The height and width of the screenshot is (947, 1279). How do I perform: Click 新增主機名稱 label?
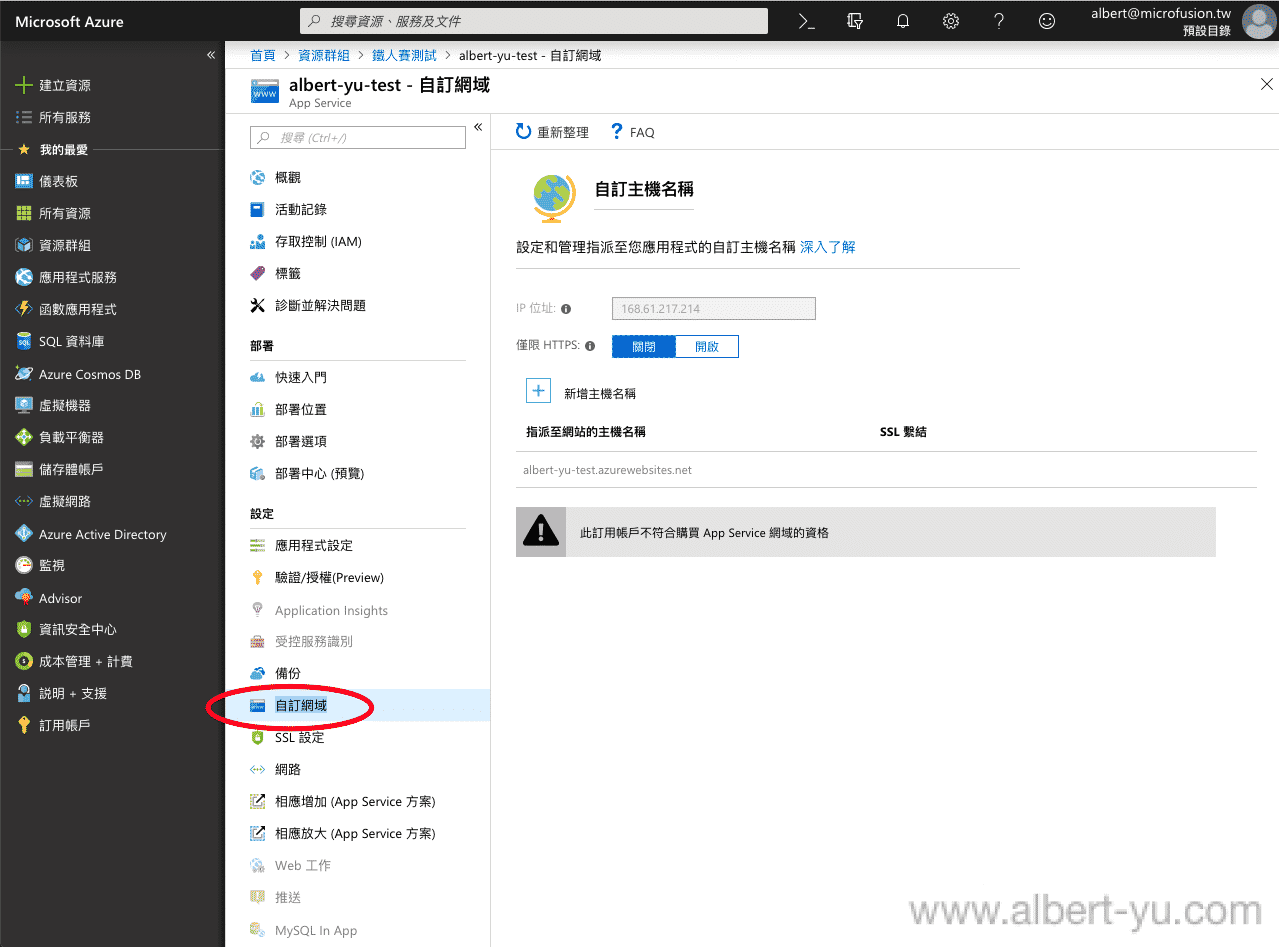[600, 393]
